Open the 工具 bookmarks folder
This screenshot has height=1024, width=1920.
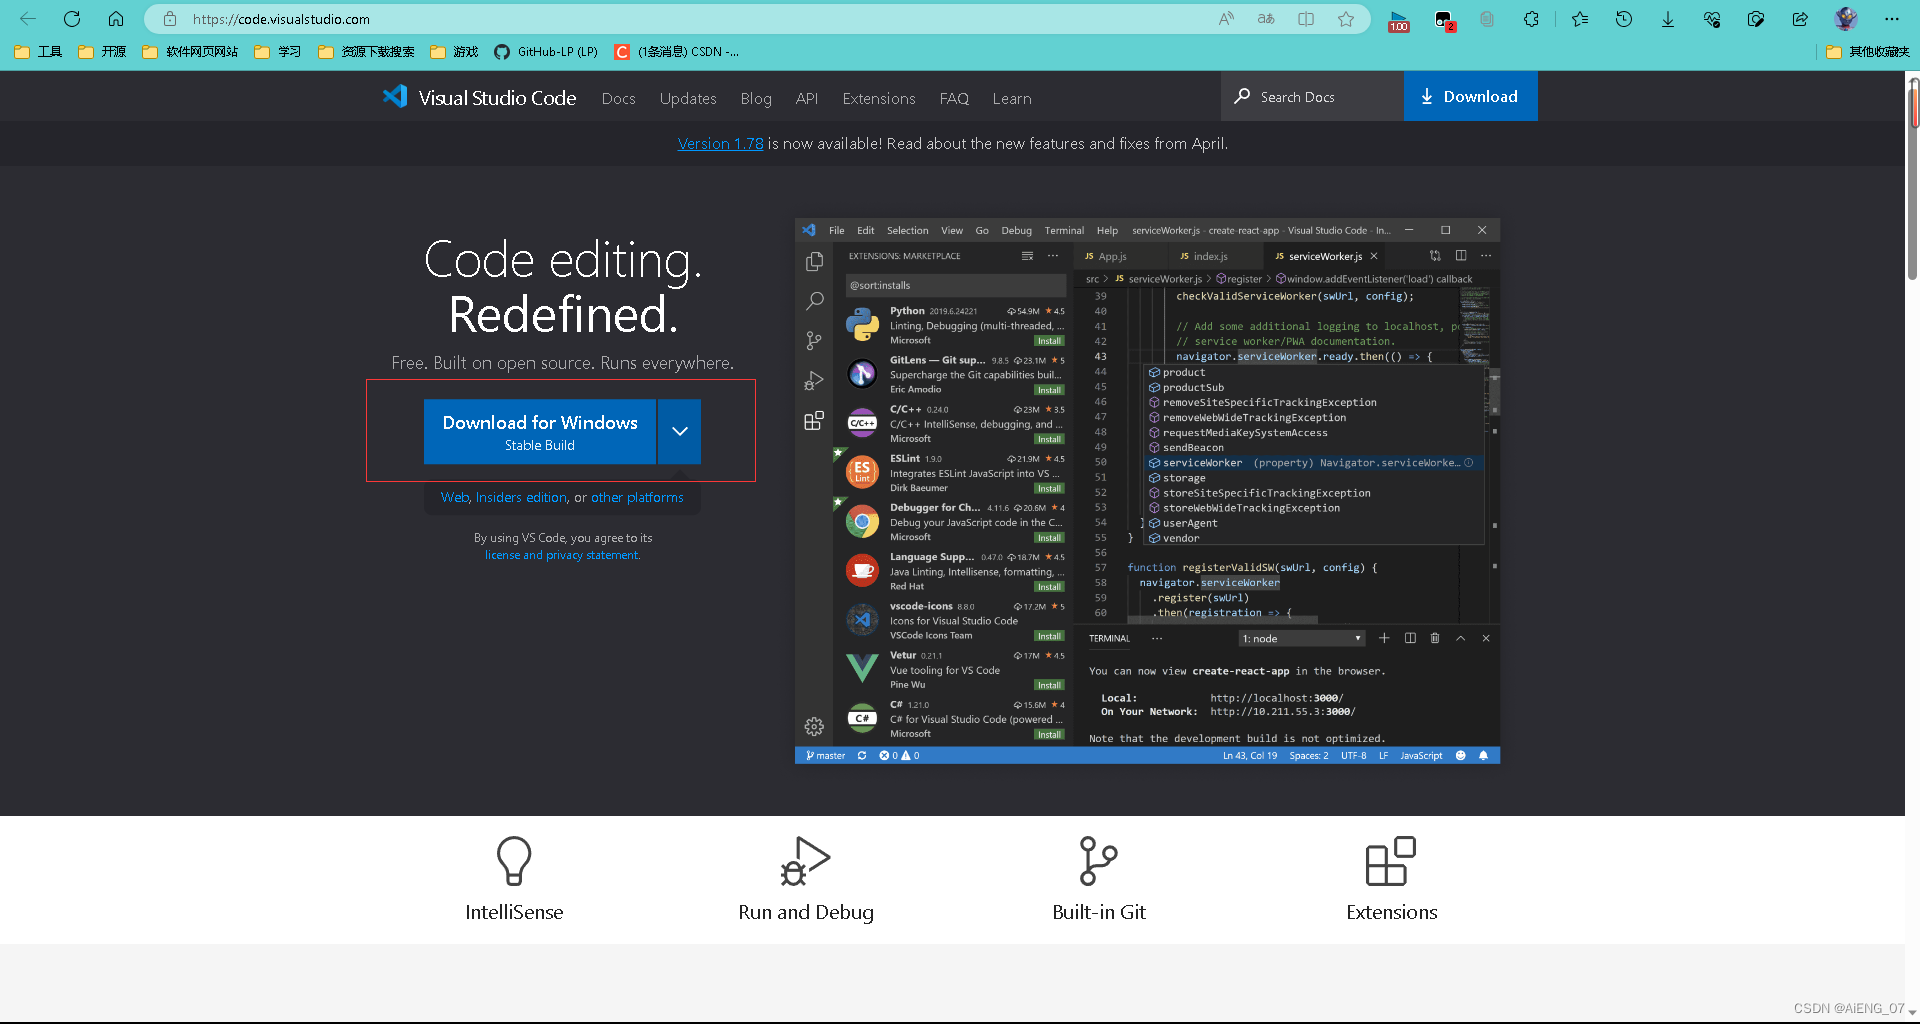[39, 52]
